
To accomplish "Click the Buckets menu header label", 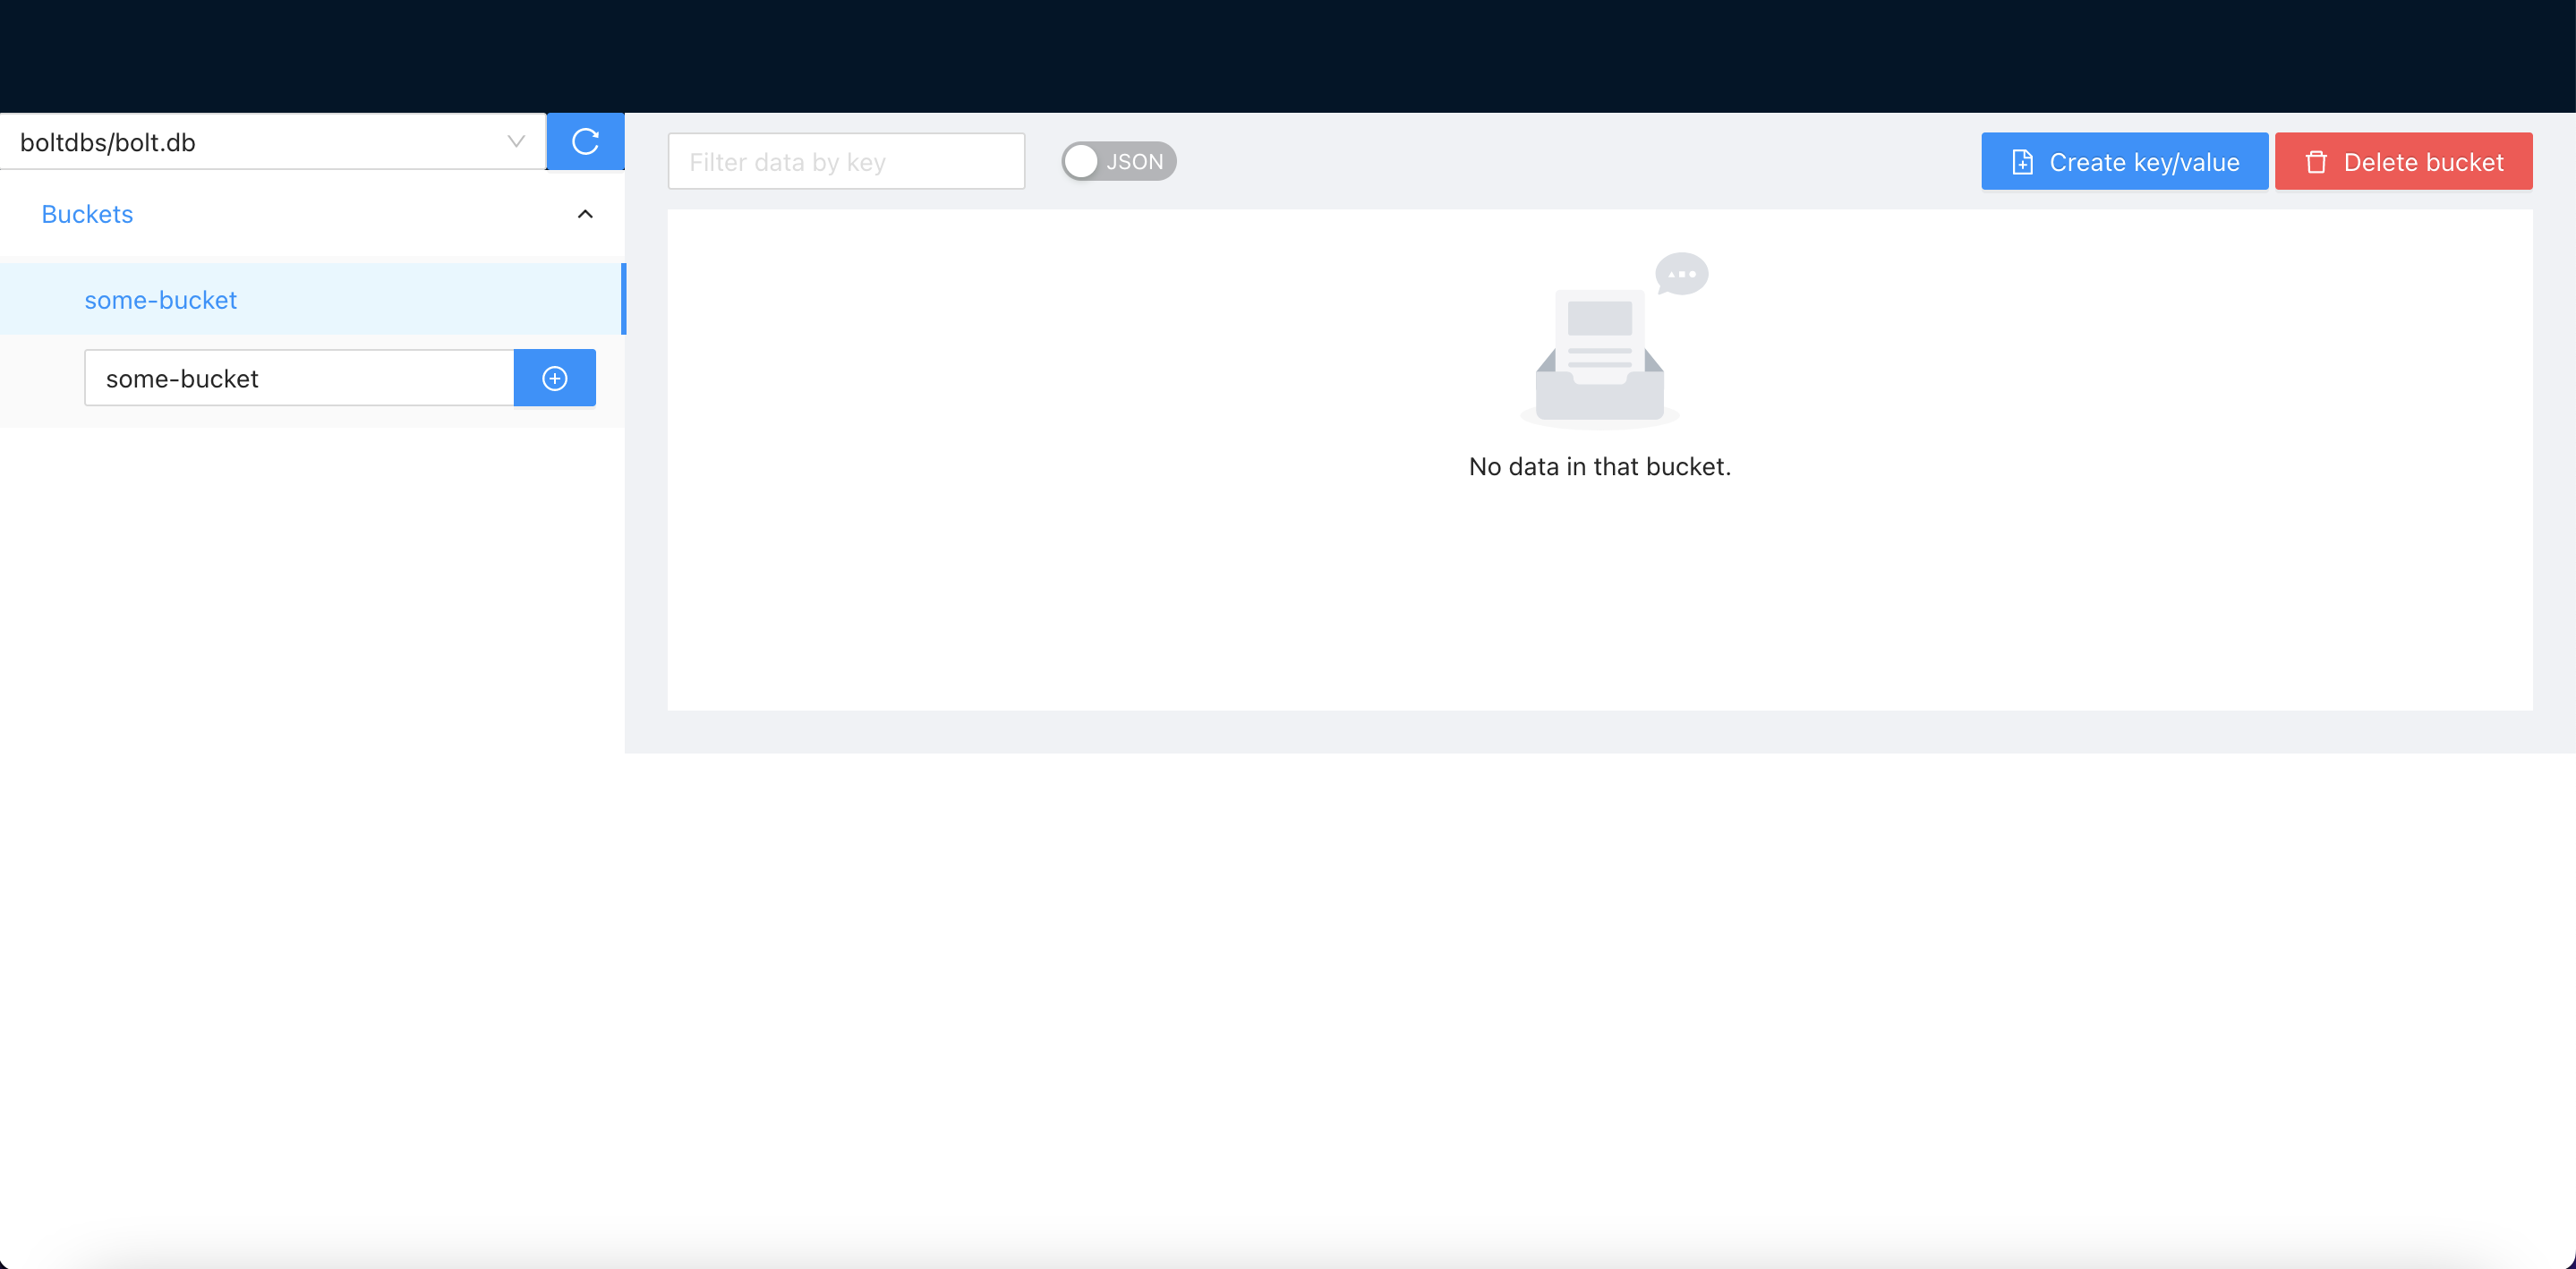I will [x=87, y=214].
